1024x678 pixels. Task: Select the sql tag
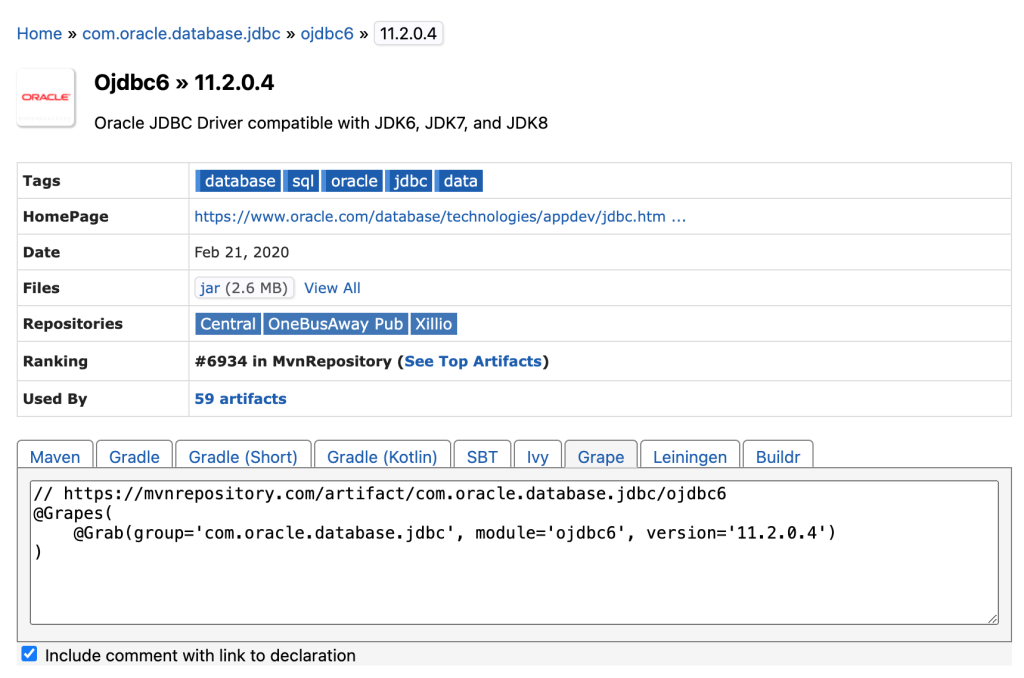click(x=301, y=181)
